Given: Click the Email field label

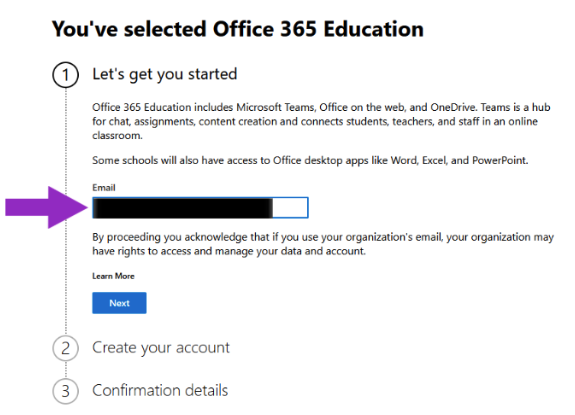Looking at the screenshot, I should point(104,188).
